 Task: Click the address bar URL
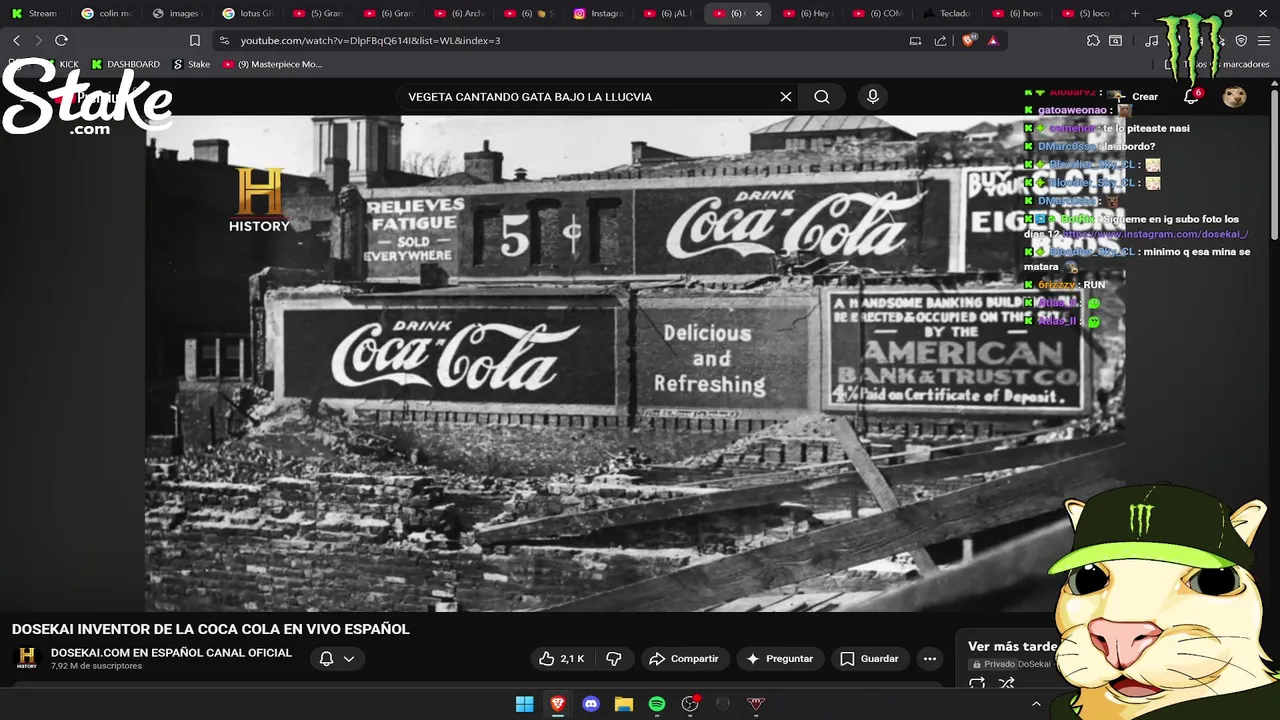(x=370, y=40)
